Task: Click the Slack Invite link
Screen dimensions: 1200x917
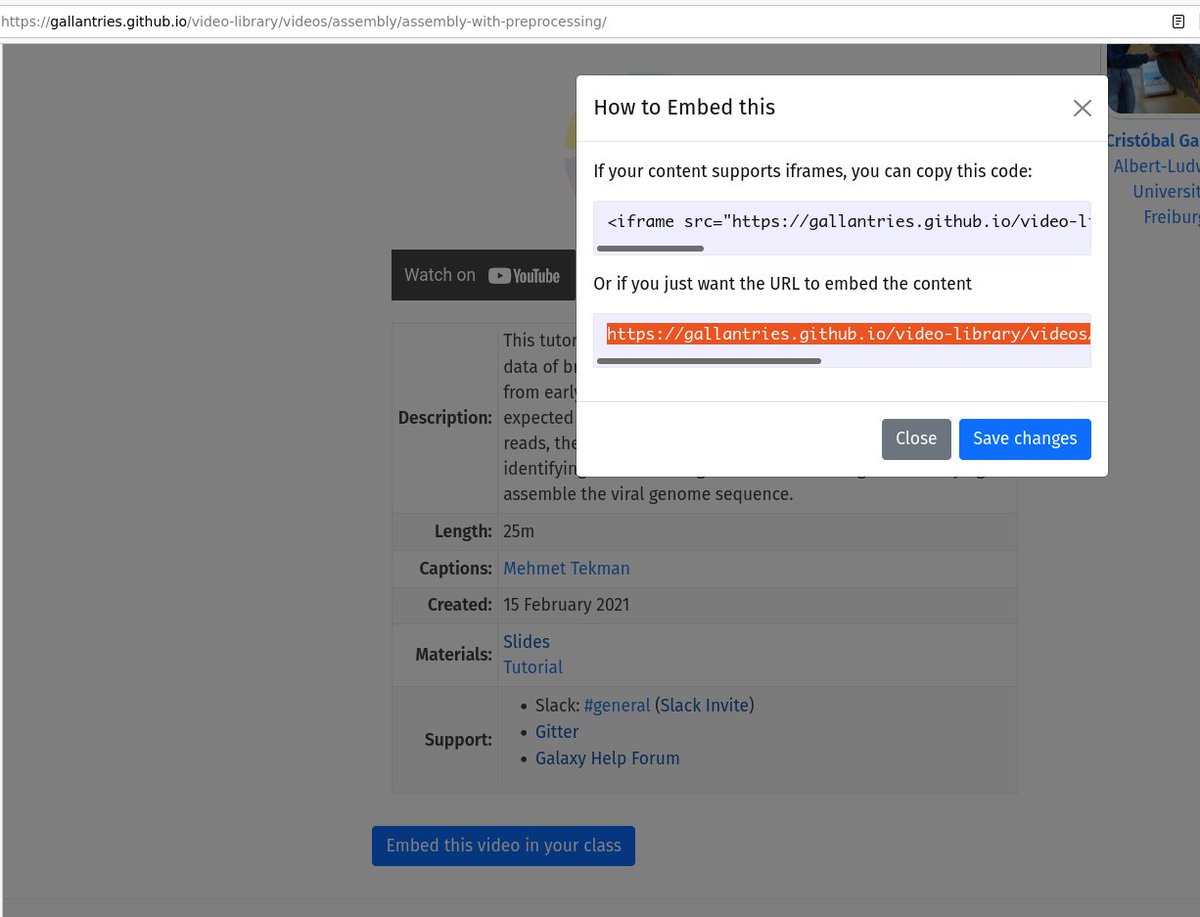Action: pos(704,705)
